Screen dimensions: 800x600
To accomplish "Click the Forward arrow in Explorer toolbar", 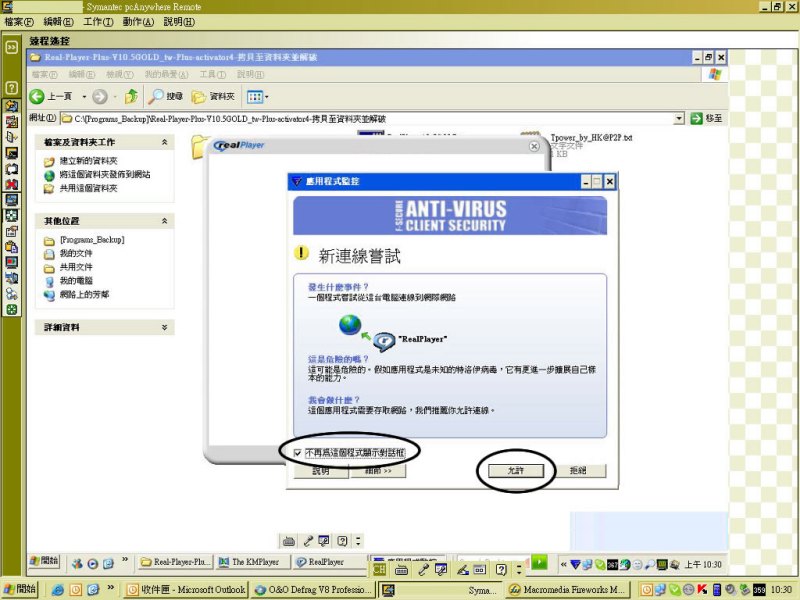I will pyautogui.click(x=100, y=96).
